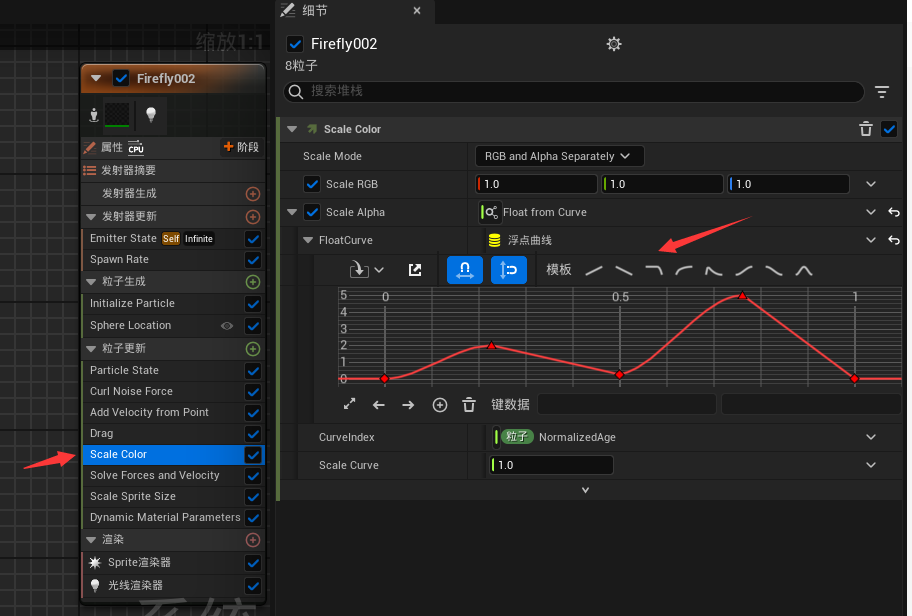Viewport: 912px width, 616px height.
Task: Collapse the FloatCurve section
Action: pos(308,240)
